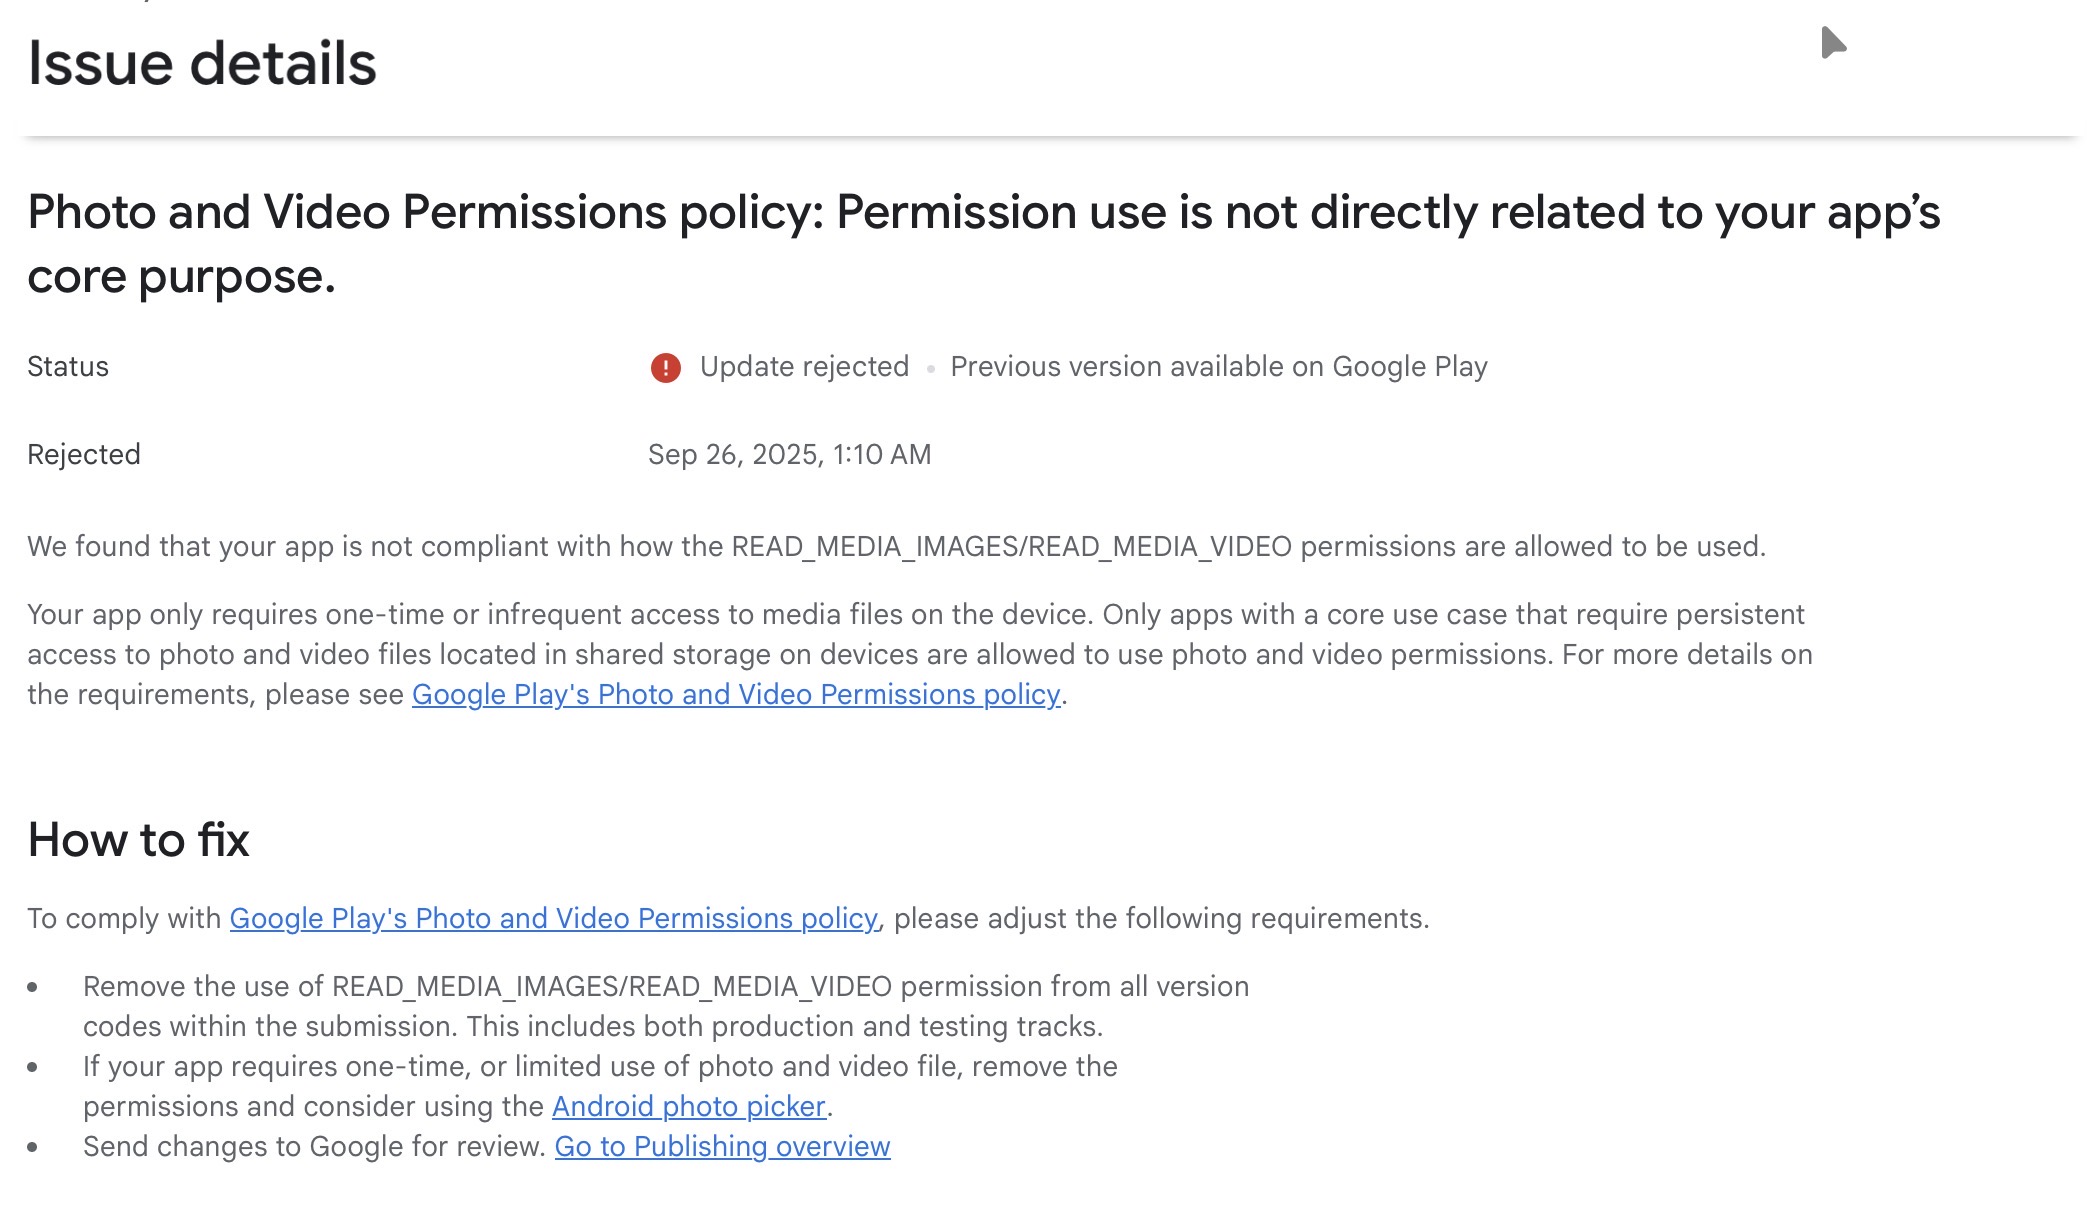The height and width of the screenshot is (1213, 2087).
Task: Click the gray arrow pointer icon
Action: coord(1832,43)
